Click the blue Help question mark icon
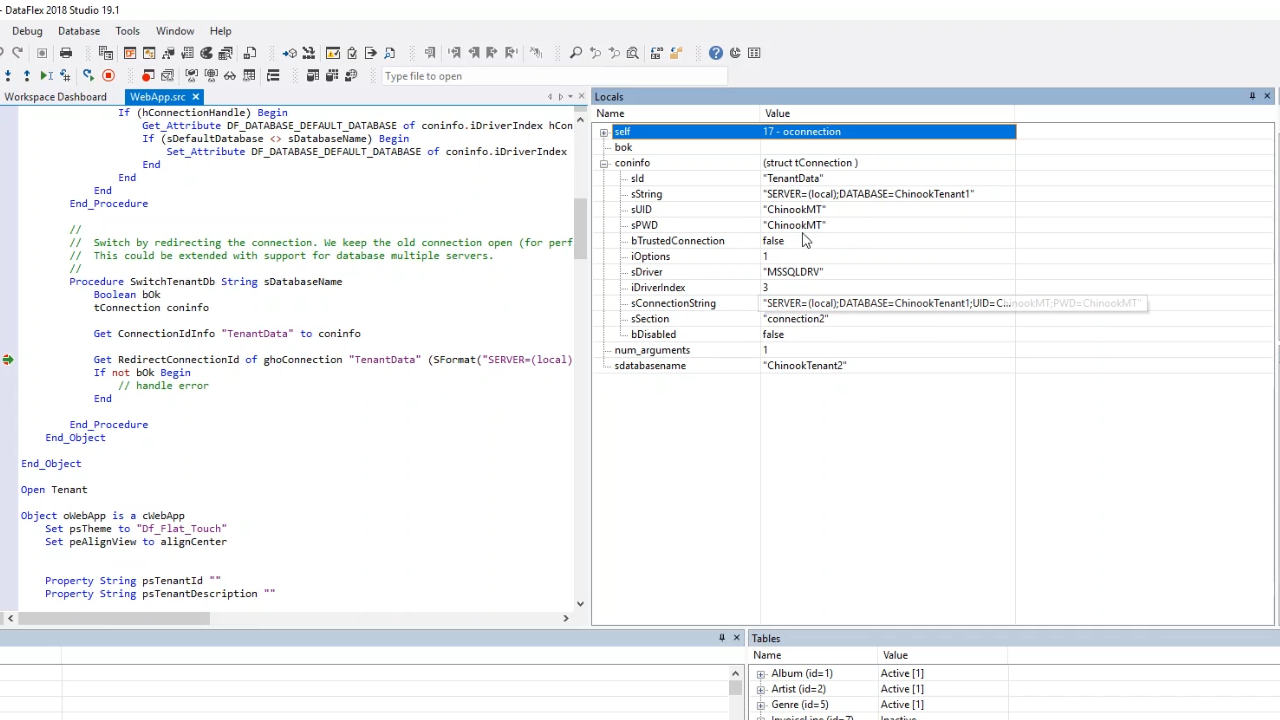Viewport: 1280px width, 720px height. [716, 53]
